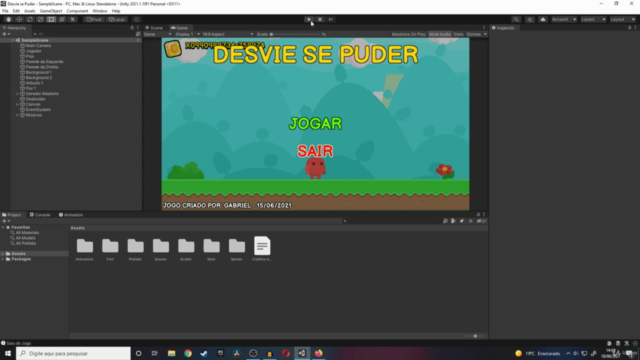The width and height of the screenshot is (640, 360).
Task: Open the Scripts folder
Action: pyautogui.click(x=186, y=249)
